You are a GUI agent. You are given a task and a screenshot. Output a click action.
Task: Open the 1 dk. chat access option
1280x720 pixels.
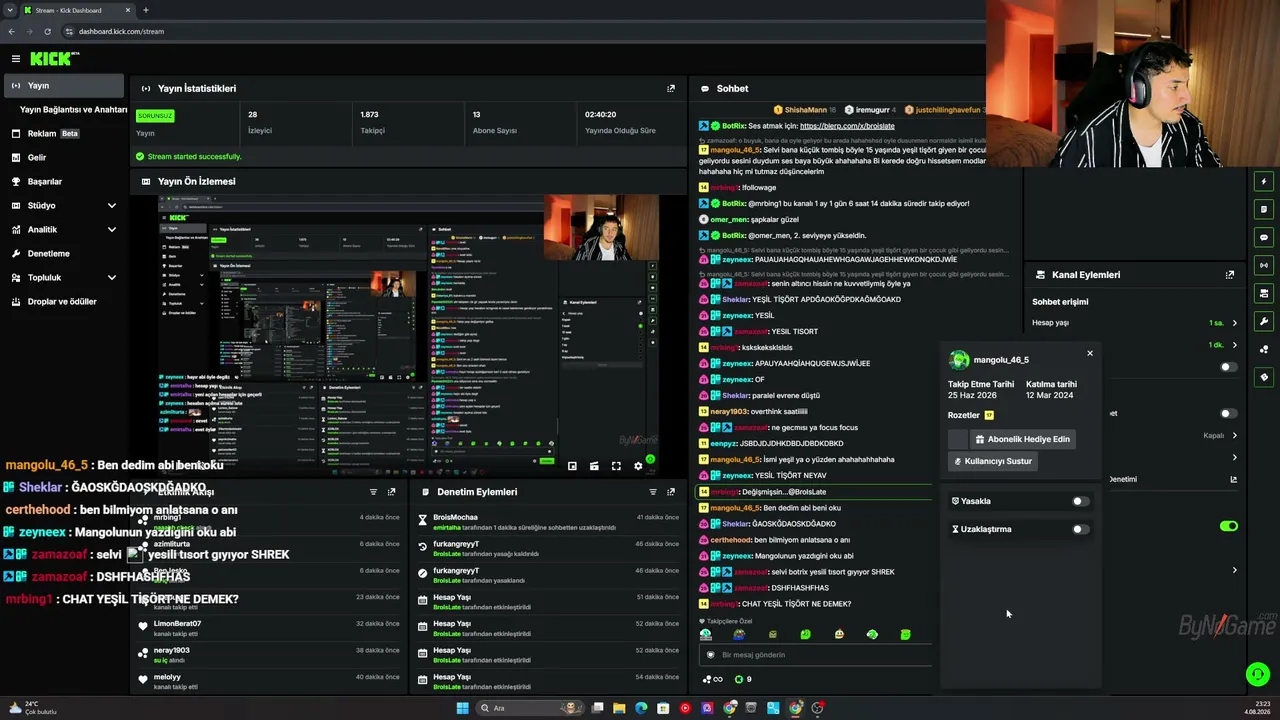coord(1224,345)
